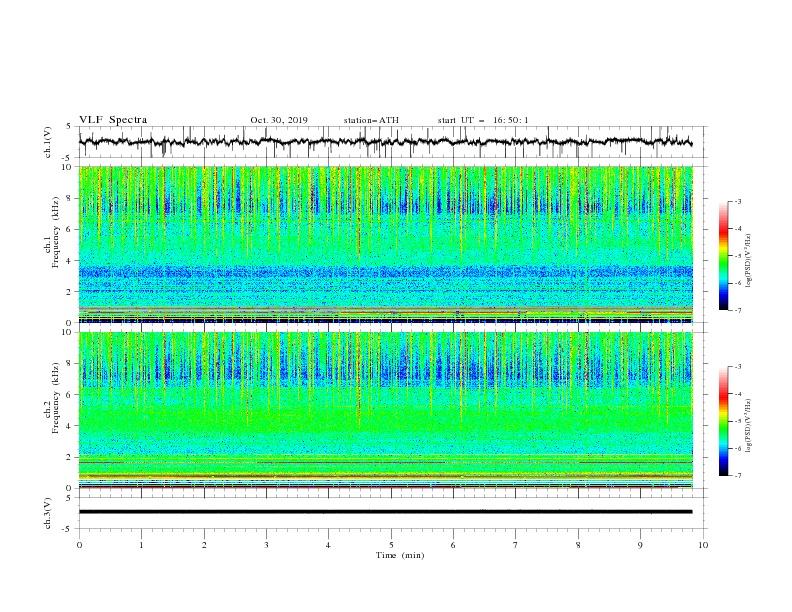Click the ch.3 voltage trace band

click(x=385, y=512)
